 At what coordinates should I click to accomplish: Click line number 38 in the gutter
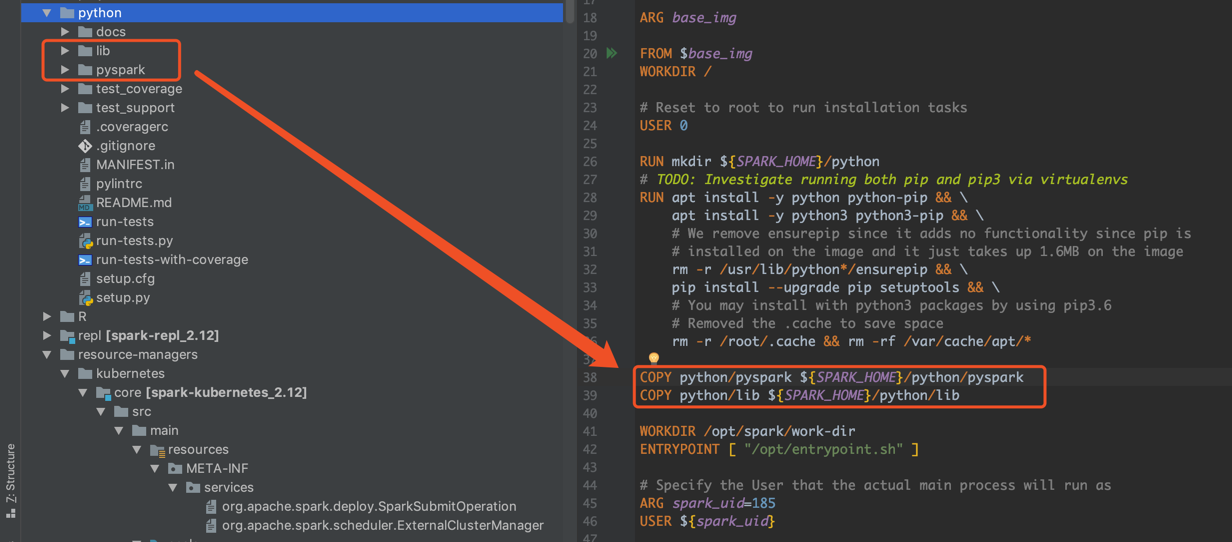[x=589, y=377]
